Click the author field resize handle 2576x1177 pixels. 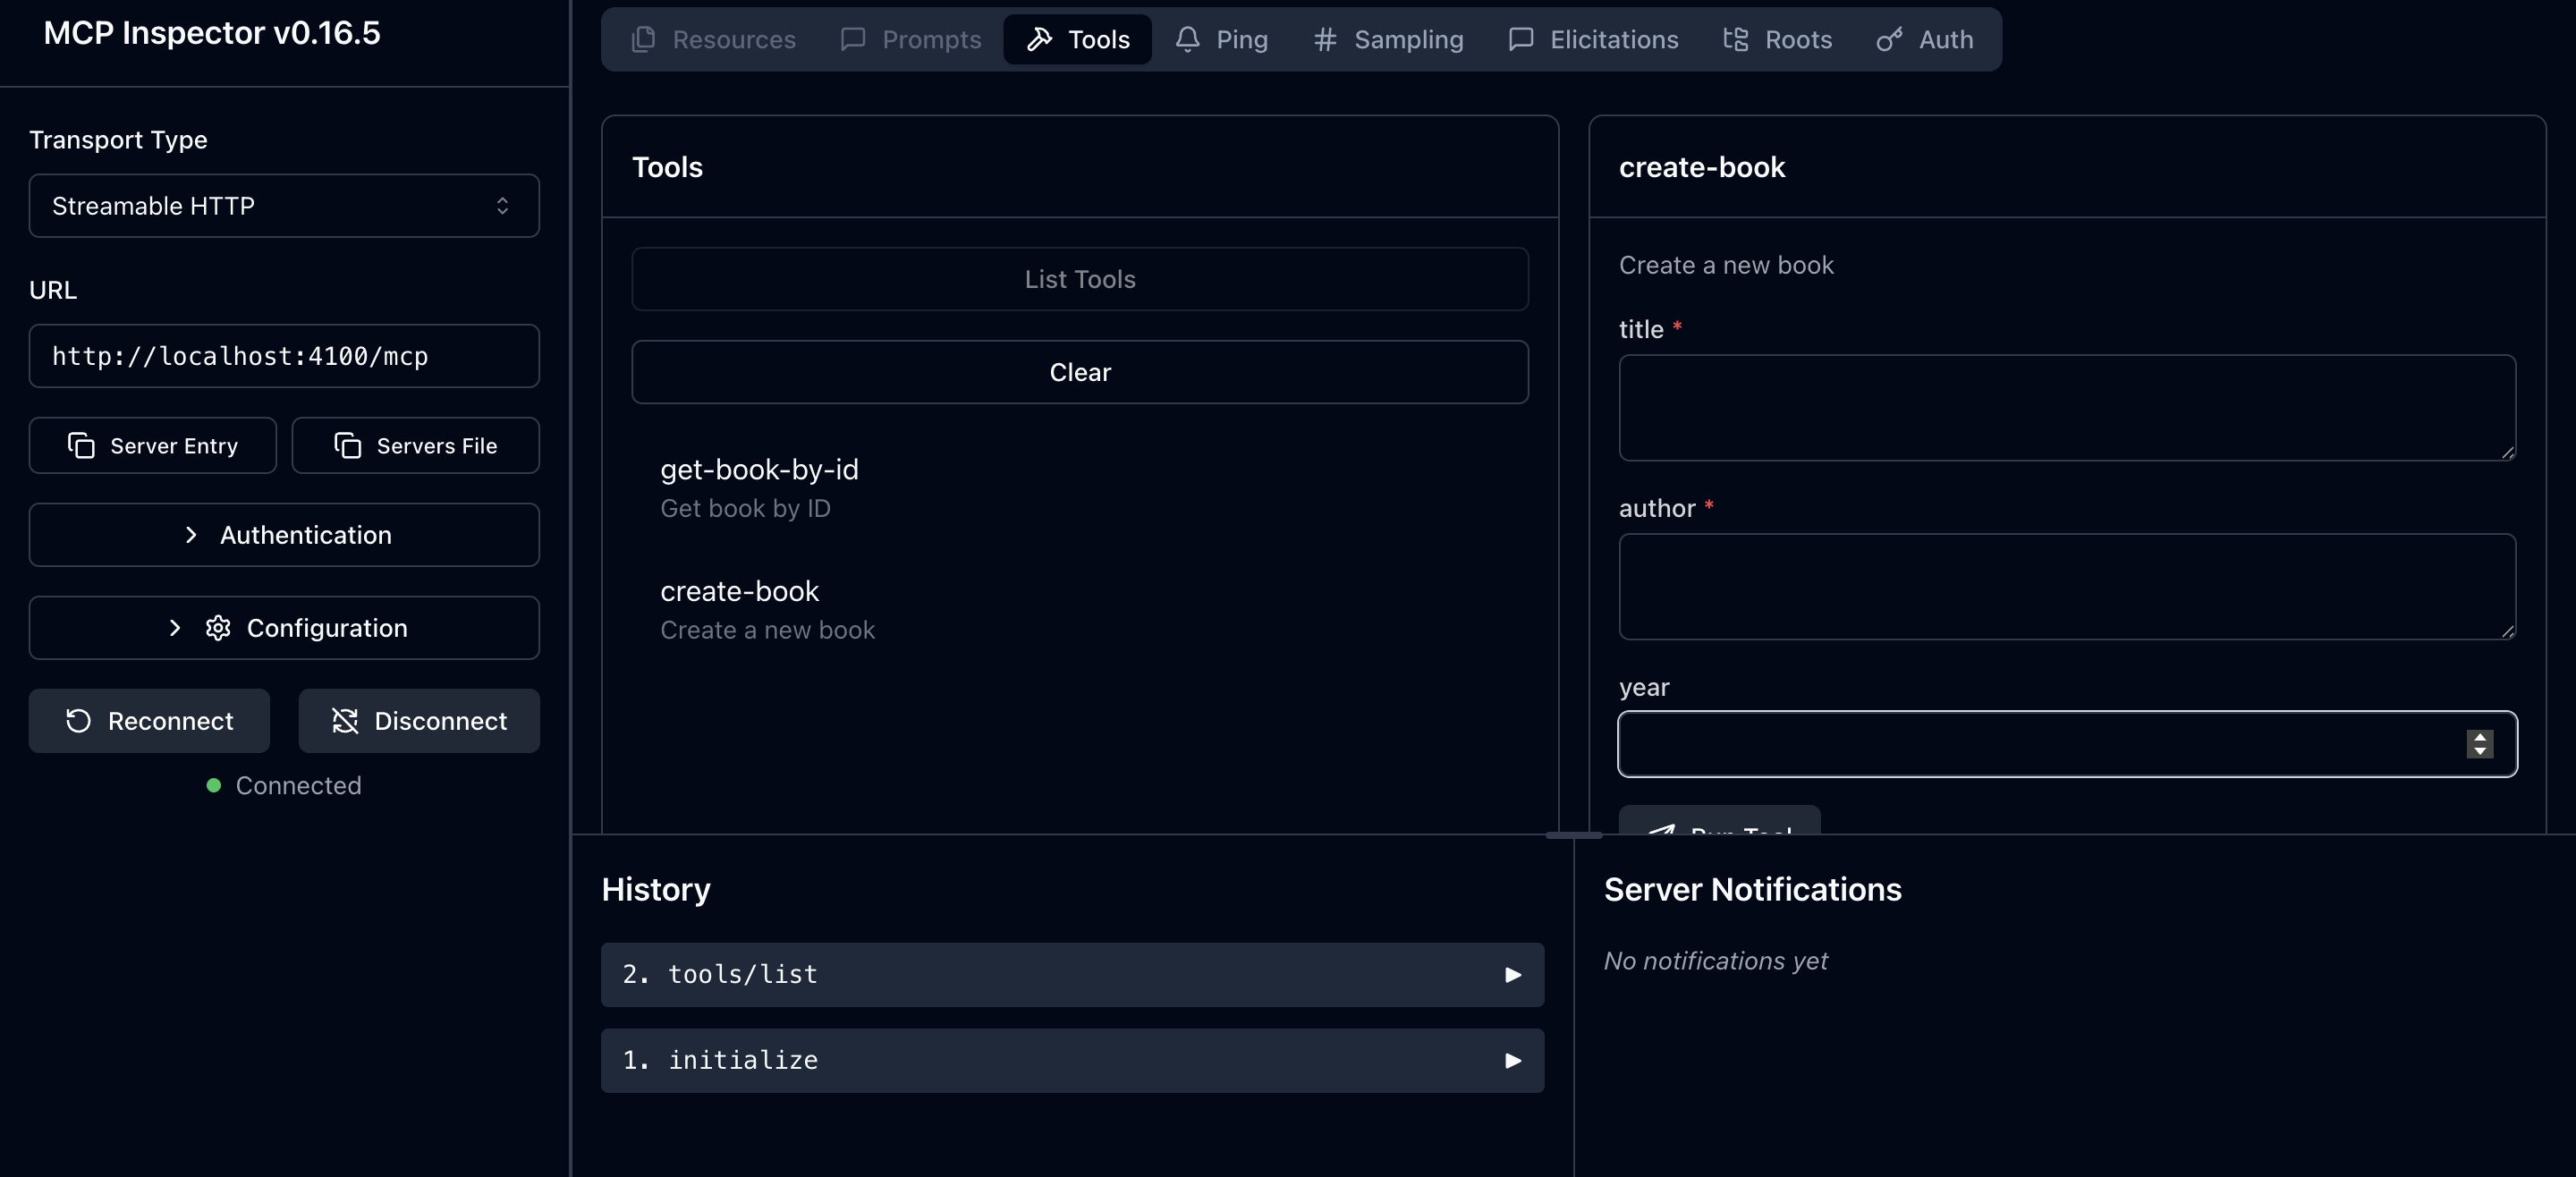2507,631
